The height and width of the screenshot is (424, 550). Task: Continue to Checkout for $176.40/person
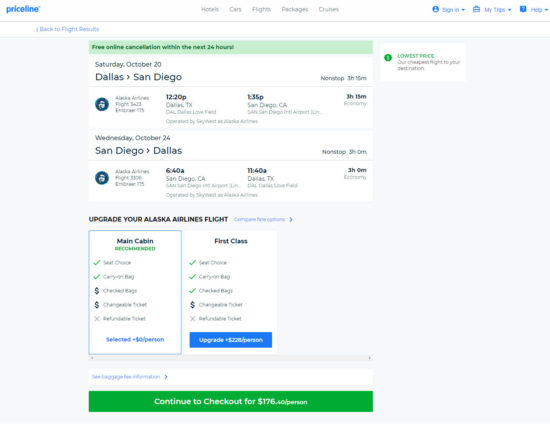point(231,402)
